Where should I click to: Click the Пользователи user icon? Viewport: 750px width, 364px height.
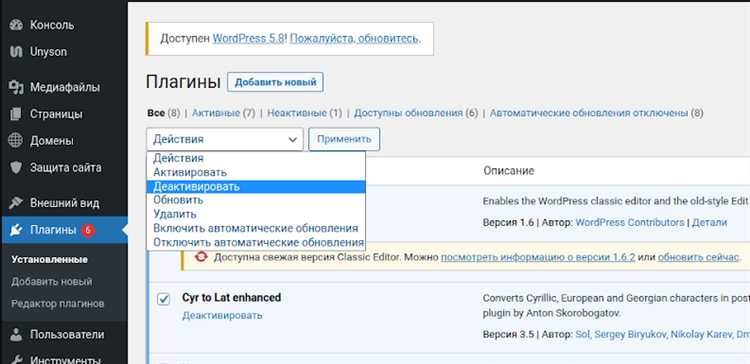pyautogui.click(x=16, y=334)
